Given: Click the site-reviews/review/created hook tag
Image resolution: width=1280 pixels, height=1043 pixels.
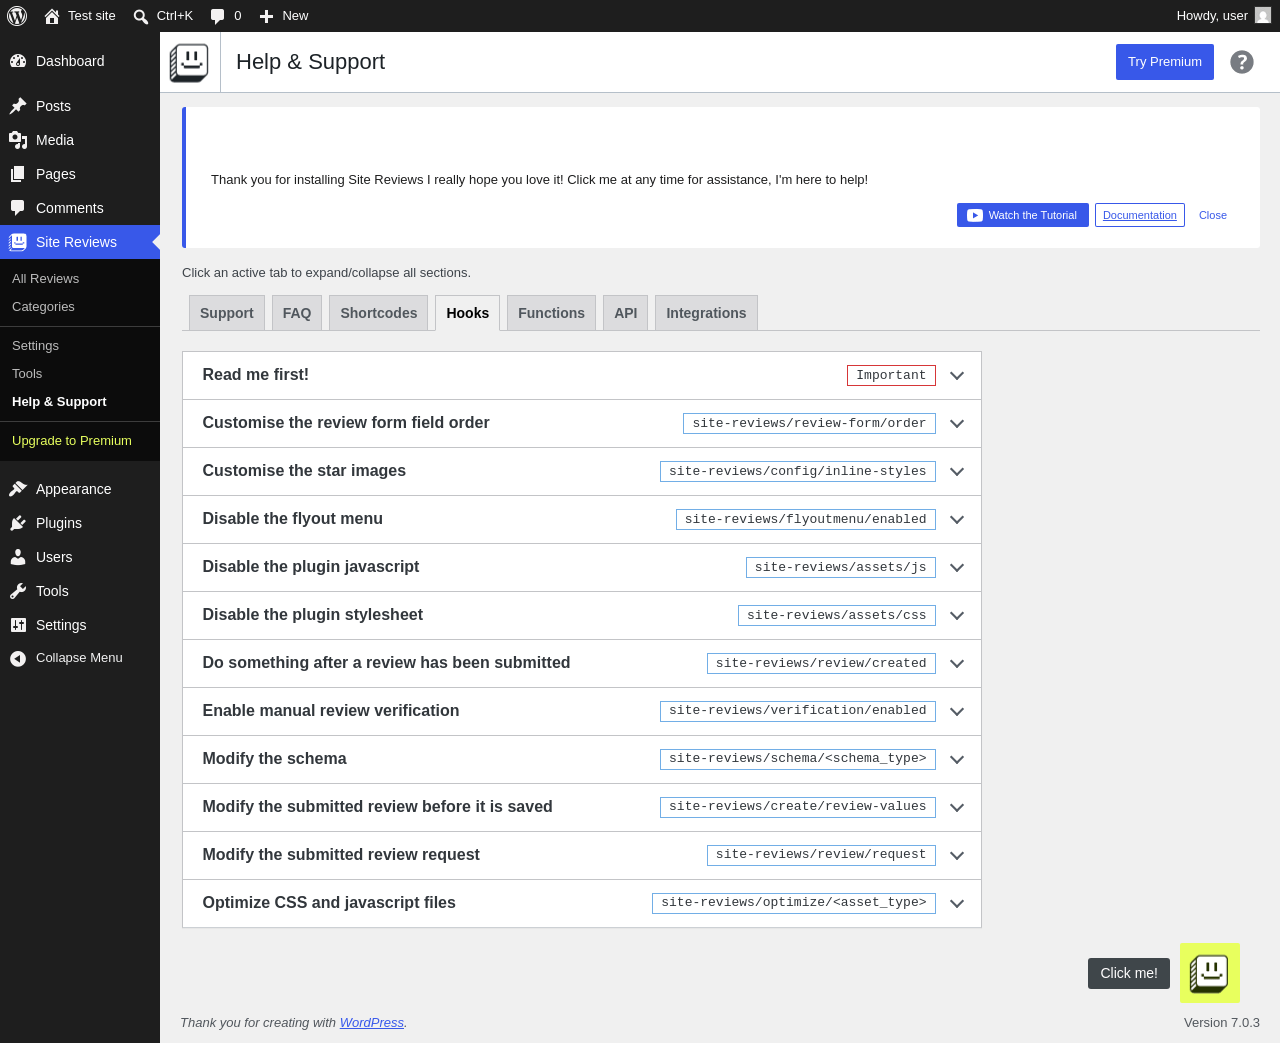Looking at the screenshot, I should tap(821, 663).
